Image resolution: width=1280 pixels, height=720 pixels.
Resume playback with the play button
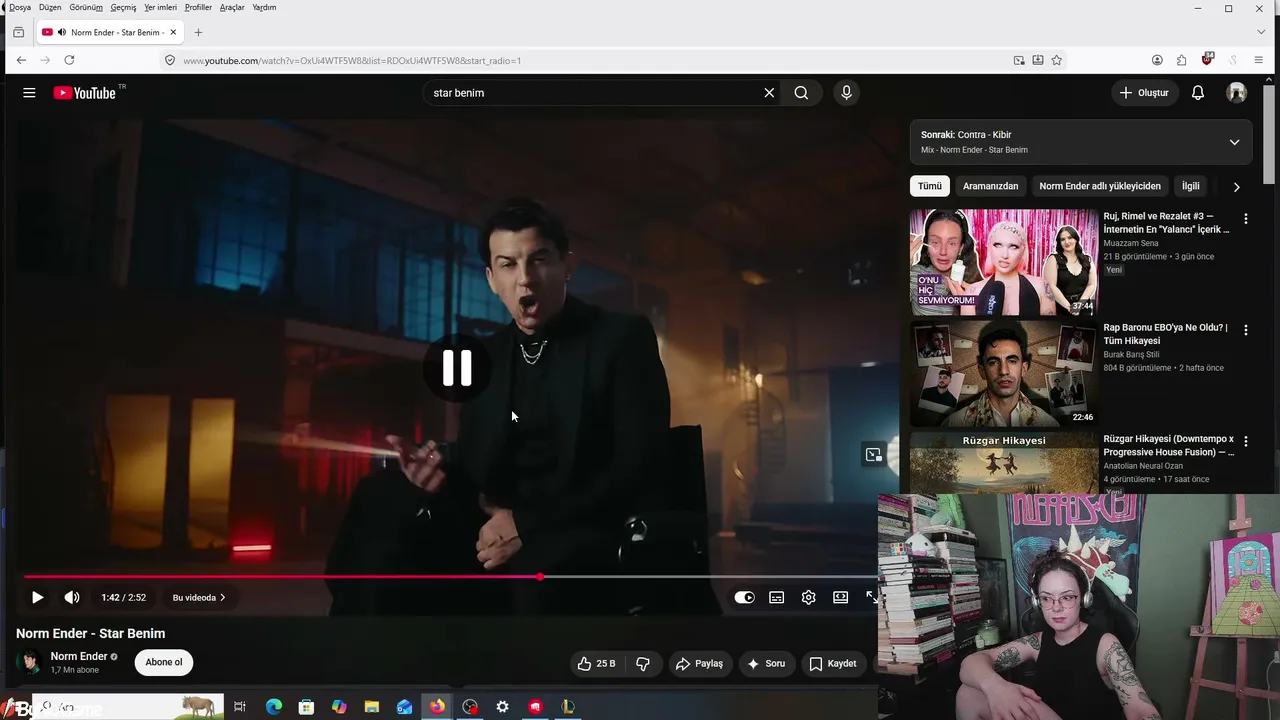pos(37,597)
